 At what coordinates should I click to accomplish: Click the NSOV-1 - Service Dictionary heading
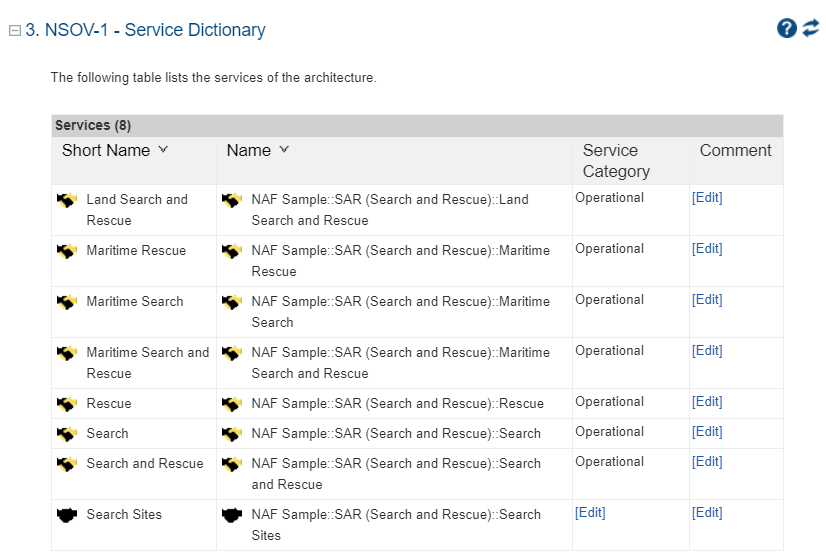pos(145,30)
